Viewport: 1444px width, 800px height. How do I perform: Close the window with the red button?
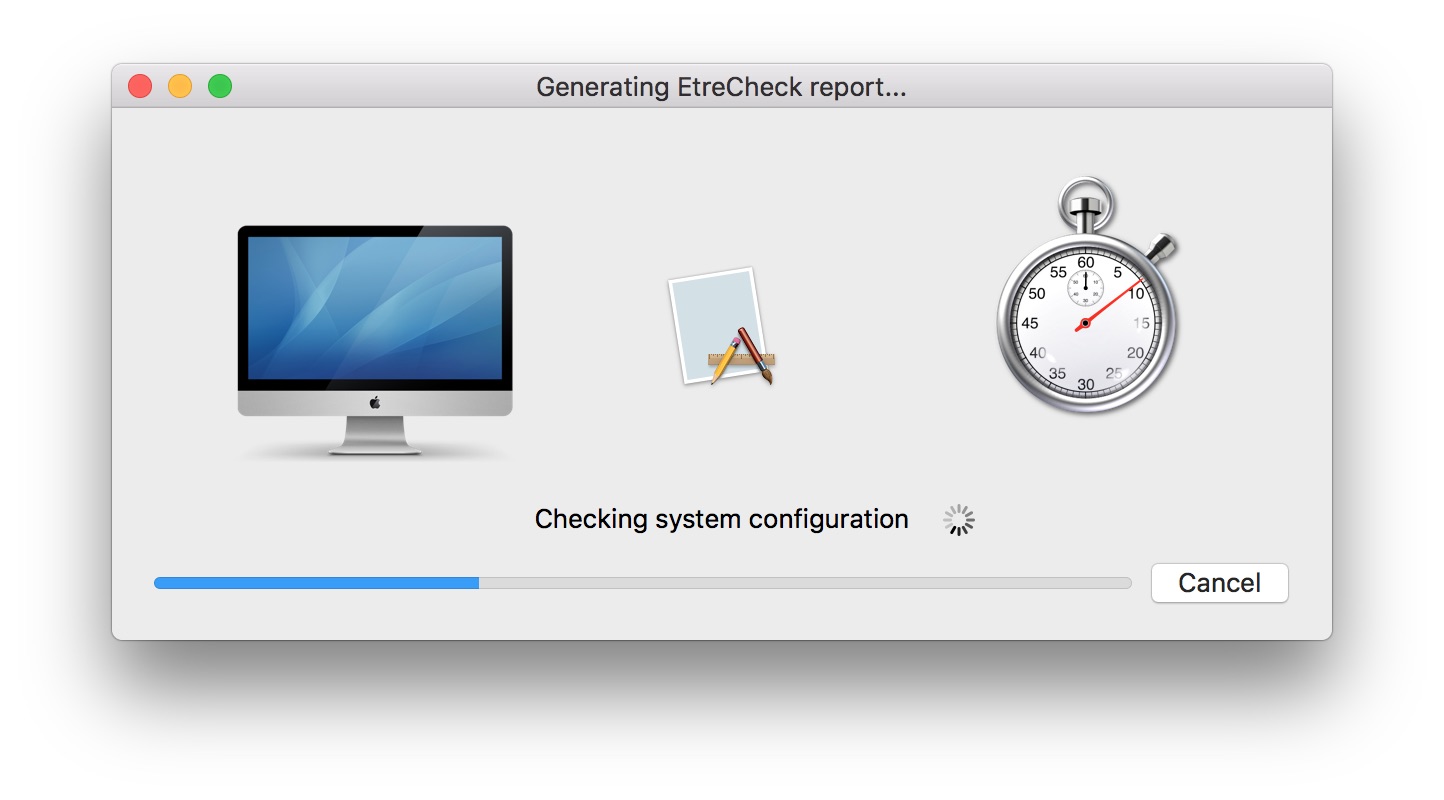point(140,86)
